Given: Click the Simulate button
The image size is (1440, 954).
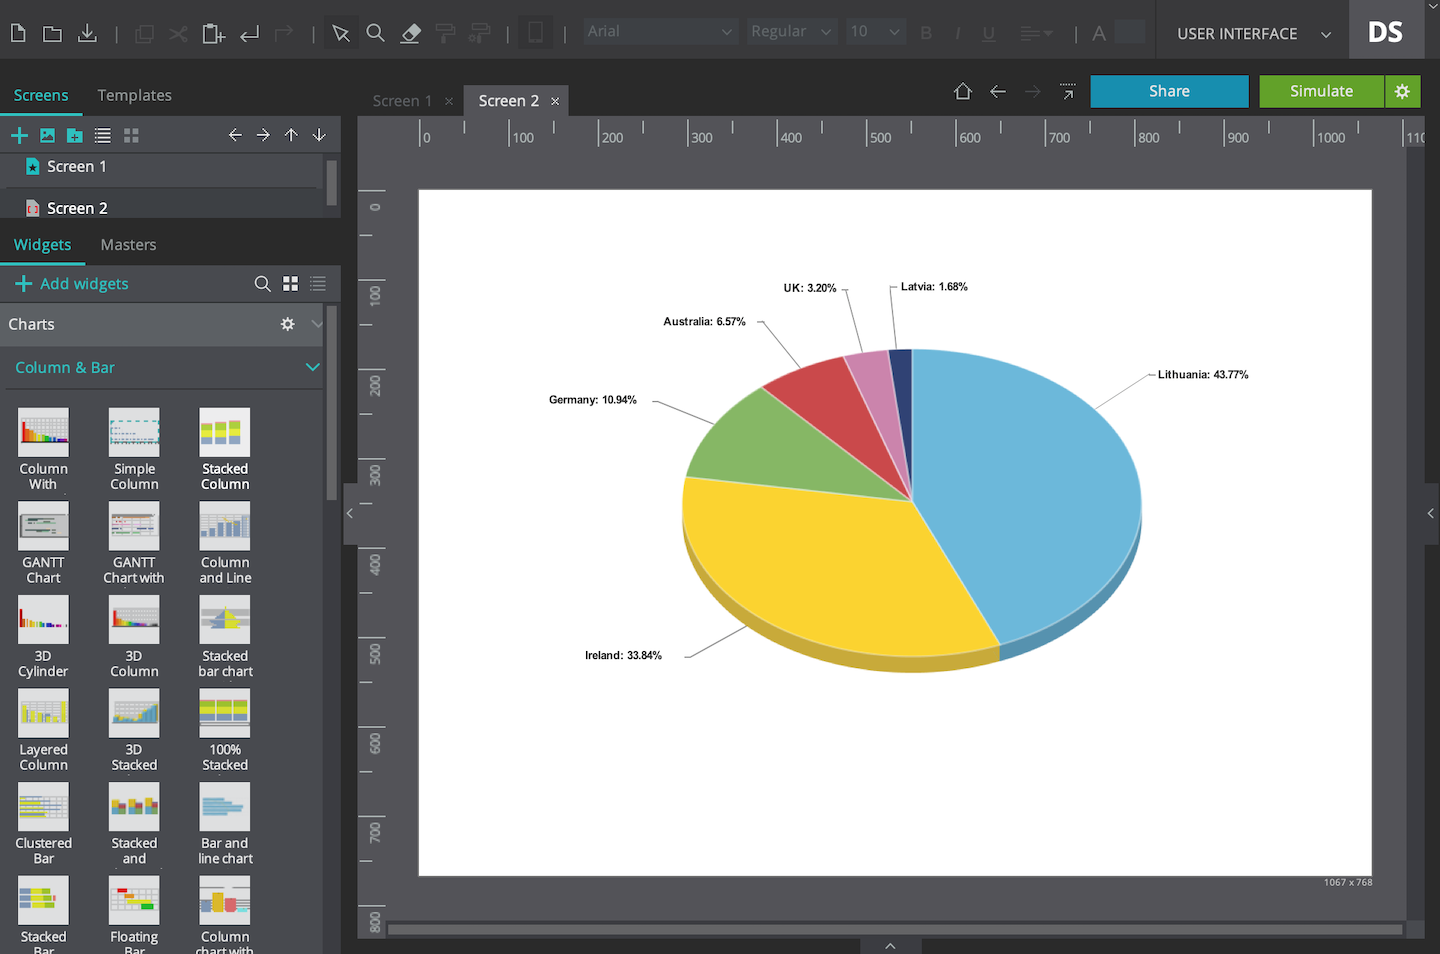Looking at the screenshot, I should 1321,91.
